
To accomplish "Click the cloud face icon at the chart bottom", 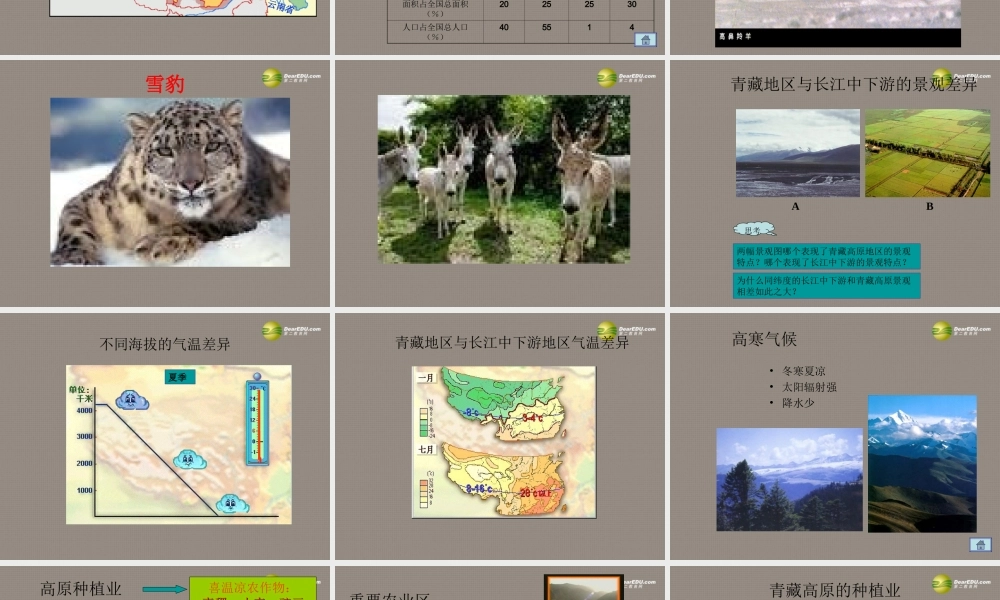I will (x=232, y=504).
